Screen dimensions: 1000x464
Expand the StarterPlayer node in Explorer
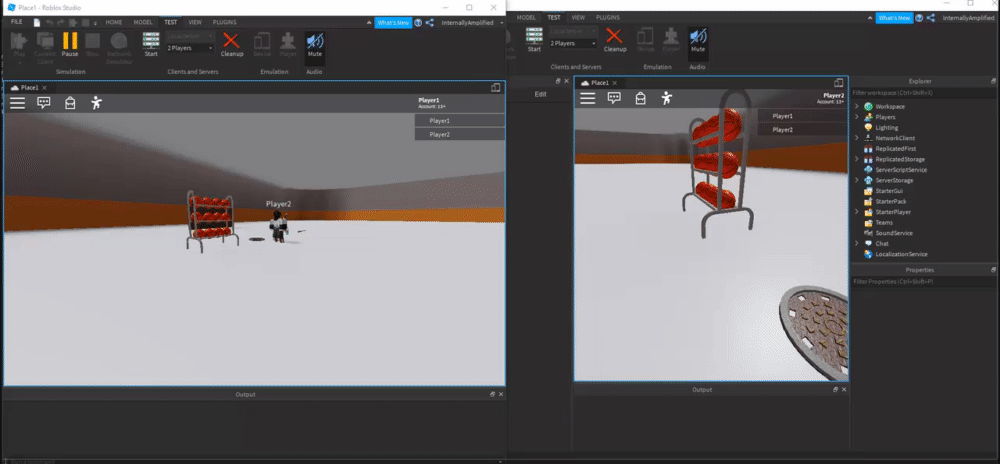click(x=857, y=212)
